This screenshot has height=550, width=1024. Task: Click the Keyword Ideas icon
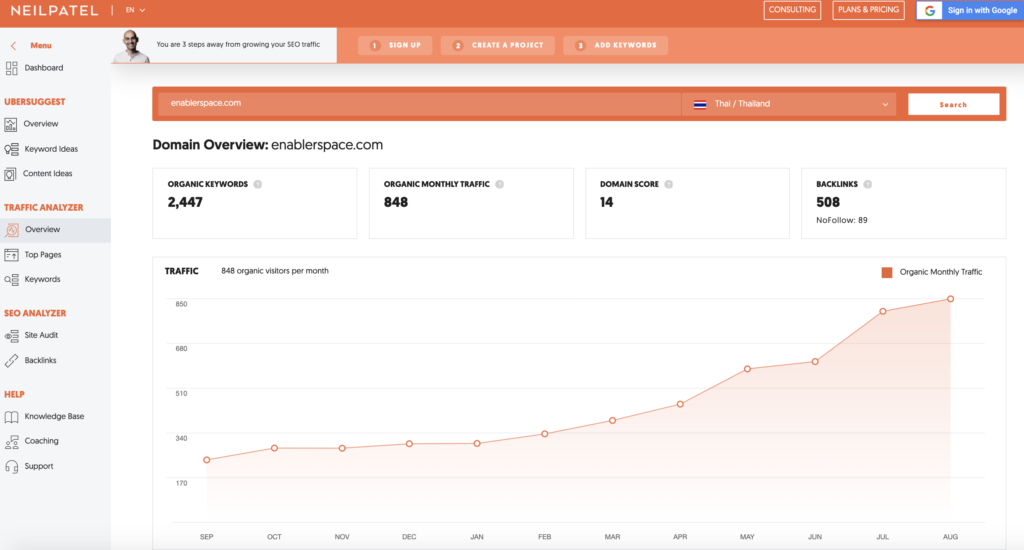coord(11,149)
